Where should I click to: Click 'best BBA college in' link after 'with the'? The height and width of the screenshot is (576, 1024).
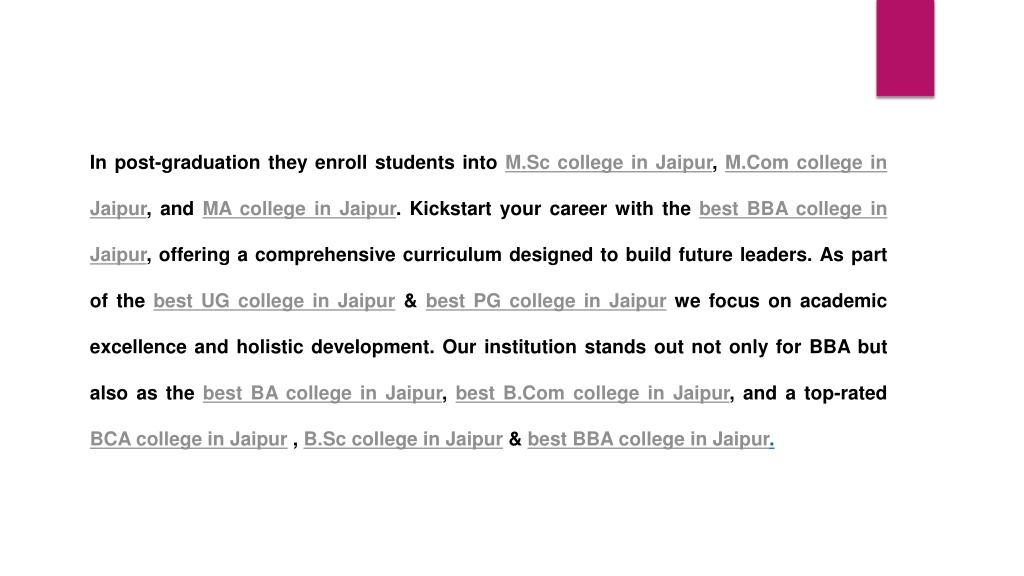(793, 209)
